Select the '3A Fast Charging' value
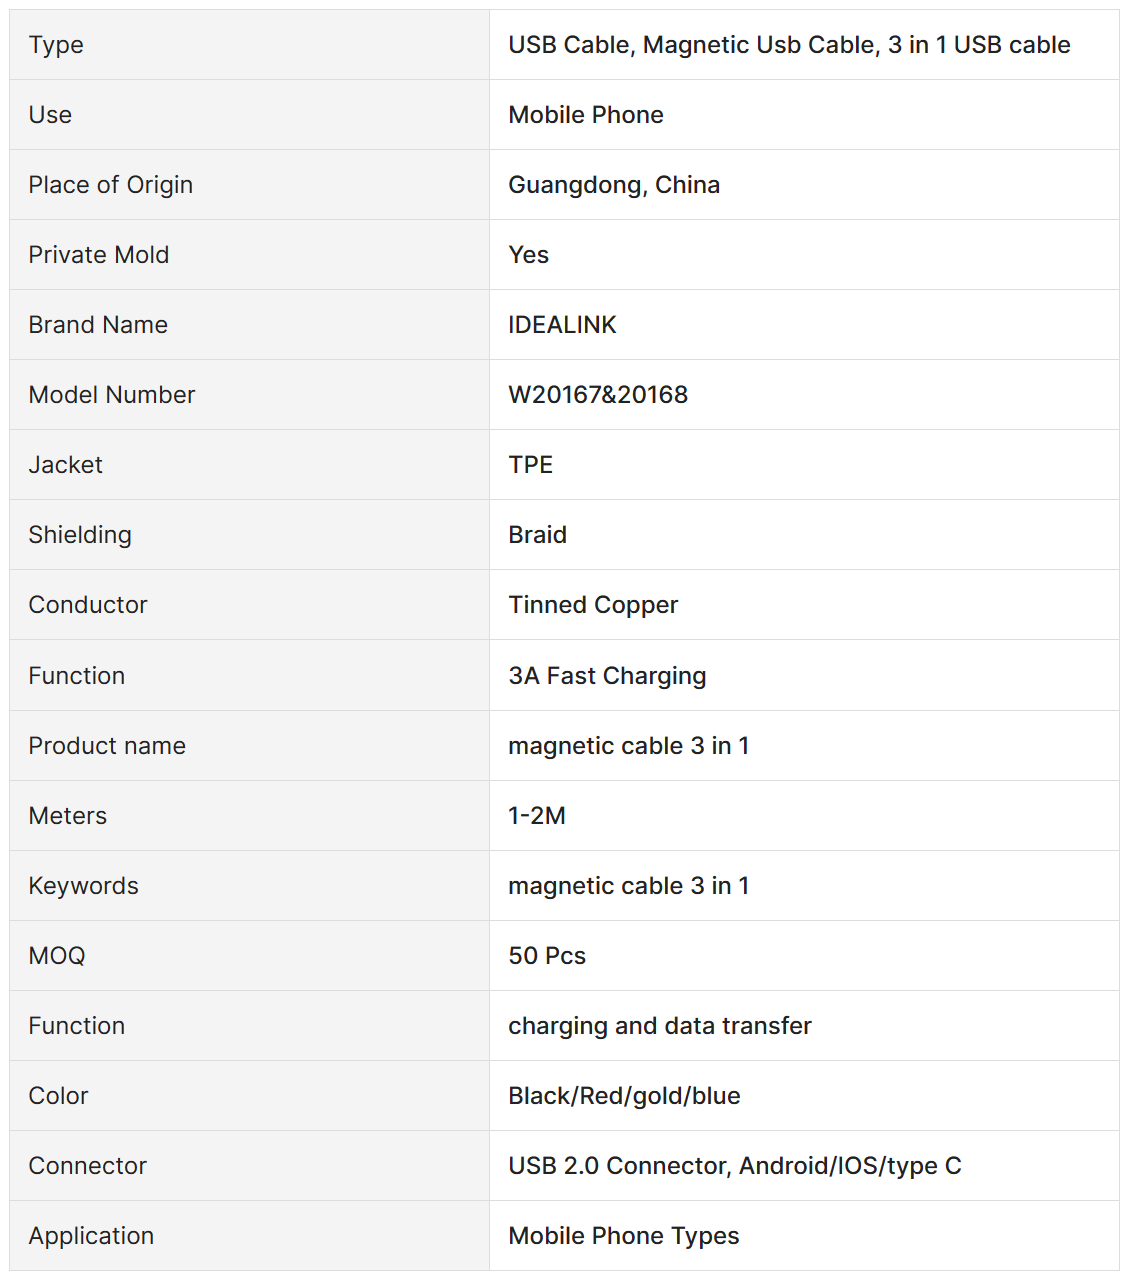Viewport: 1130px width, 1278px height. point(607,676)
